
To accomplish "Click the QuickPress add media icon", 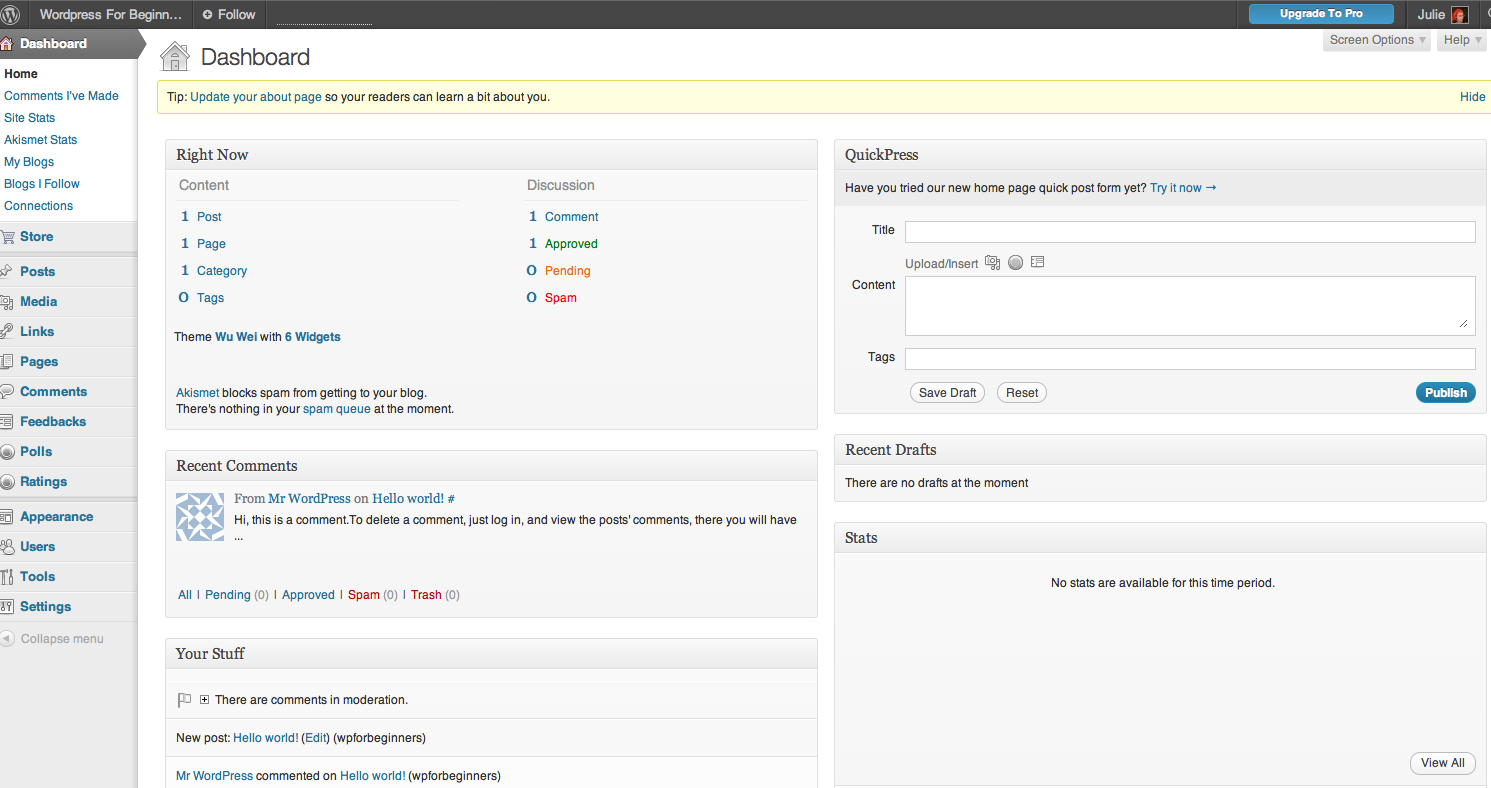I will 992,263.
